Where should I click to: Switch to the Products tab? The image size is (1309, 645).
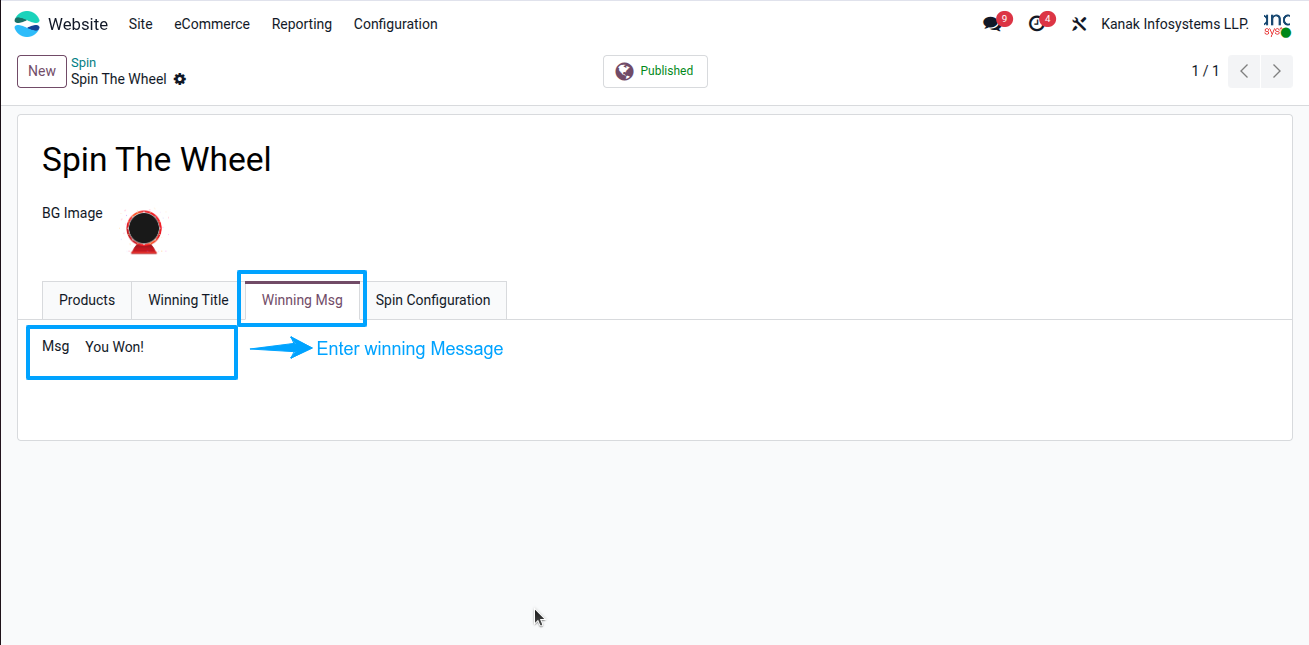[x=87, y=300]
